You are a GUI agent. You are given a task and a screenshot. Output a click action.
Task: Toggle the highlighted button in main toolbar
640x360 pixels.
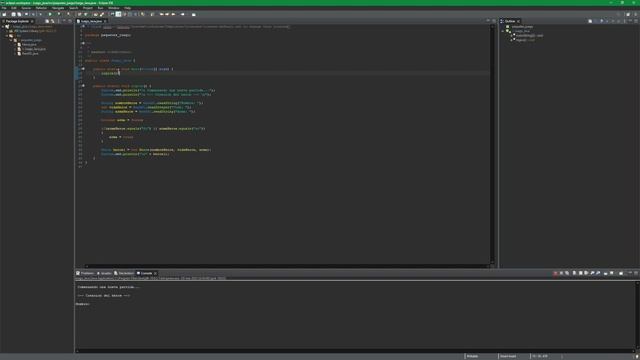tap(118, 14)
